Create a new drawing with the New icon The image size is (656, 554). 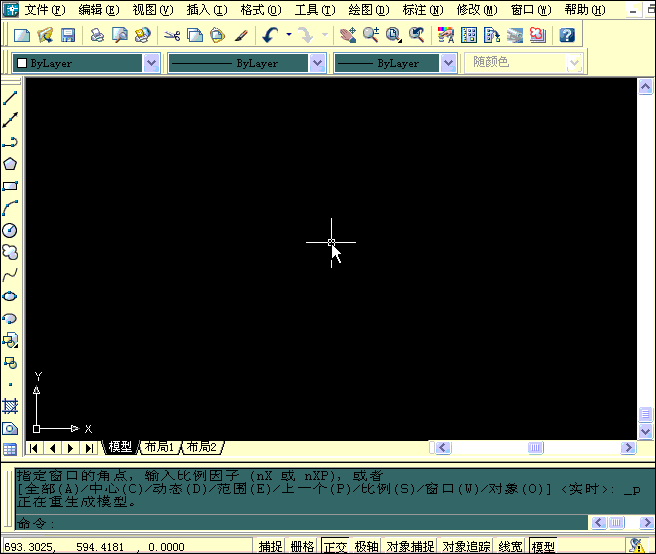[22, 35]
